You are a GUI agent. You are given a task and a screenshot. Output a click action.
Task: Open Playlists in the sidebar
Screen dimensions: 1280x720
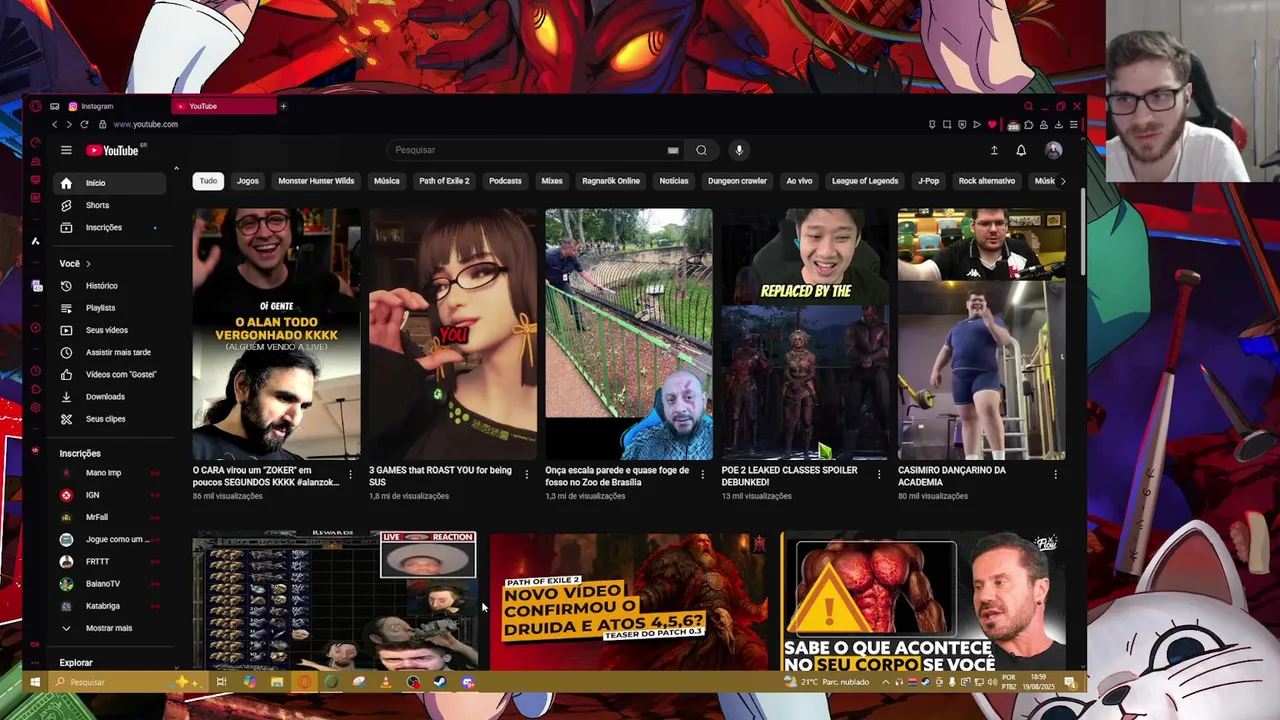[x=110, y=308]
